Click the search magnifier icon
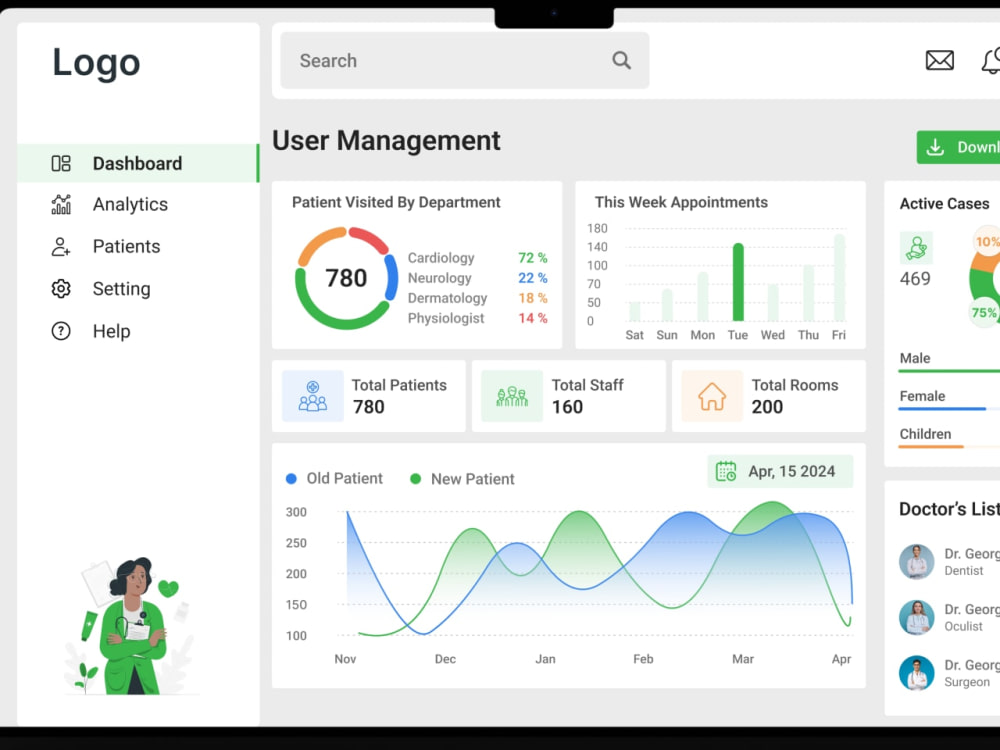The image size is (1000, 750). coord(621,61)
